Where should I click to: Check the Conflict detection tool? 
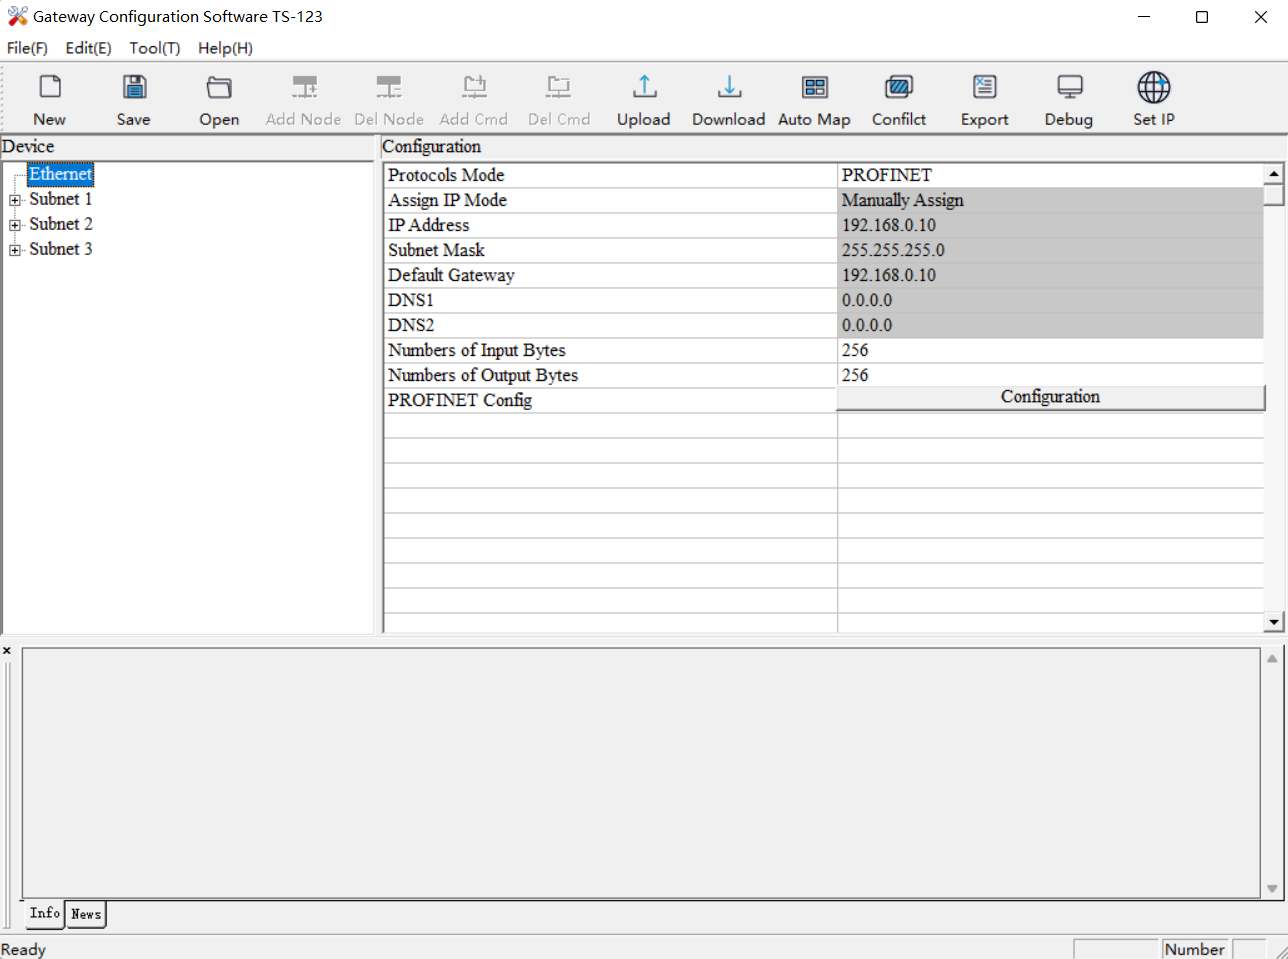point(899,99)
